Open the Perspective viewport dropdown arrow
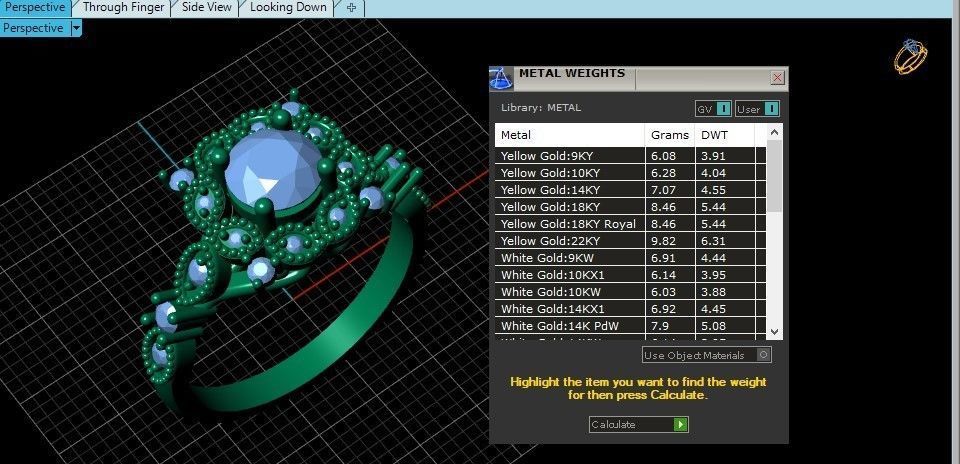 [76, 28]
